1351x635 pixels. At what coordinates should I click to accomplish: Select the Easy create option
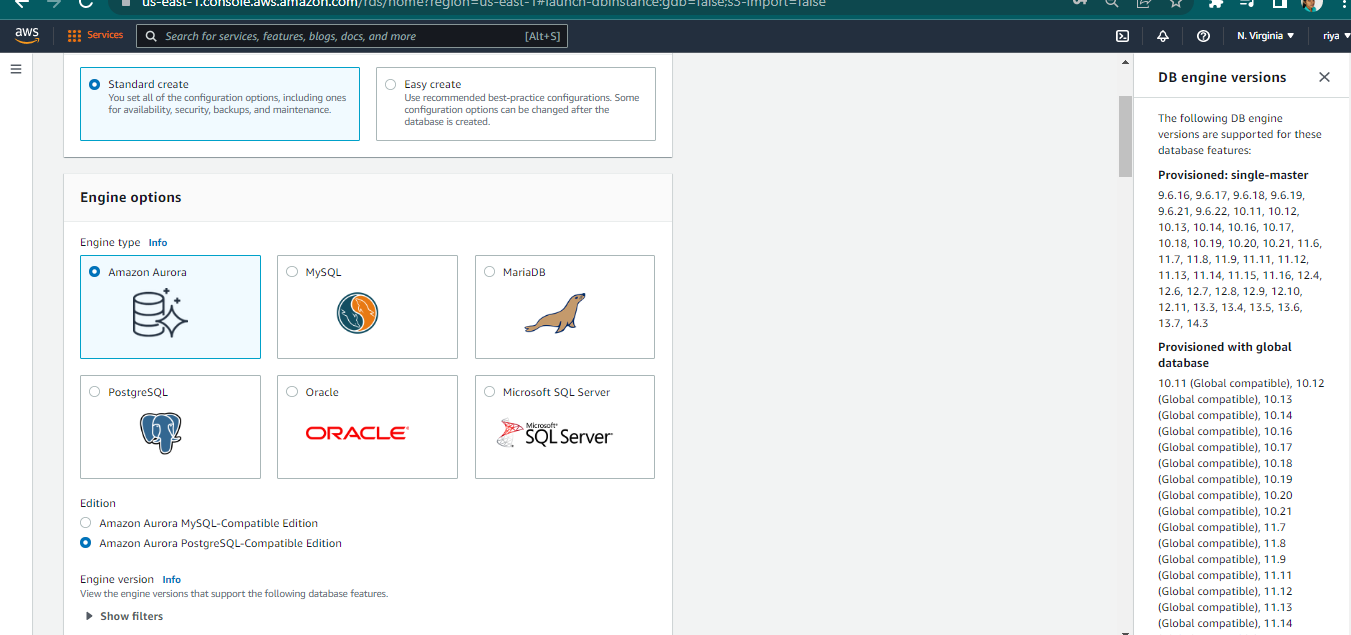click(390, 85)
